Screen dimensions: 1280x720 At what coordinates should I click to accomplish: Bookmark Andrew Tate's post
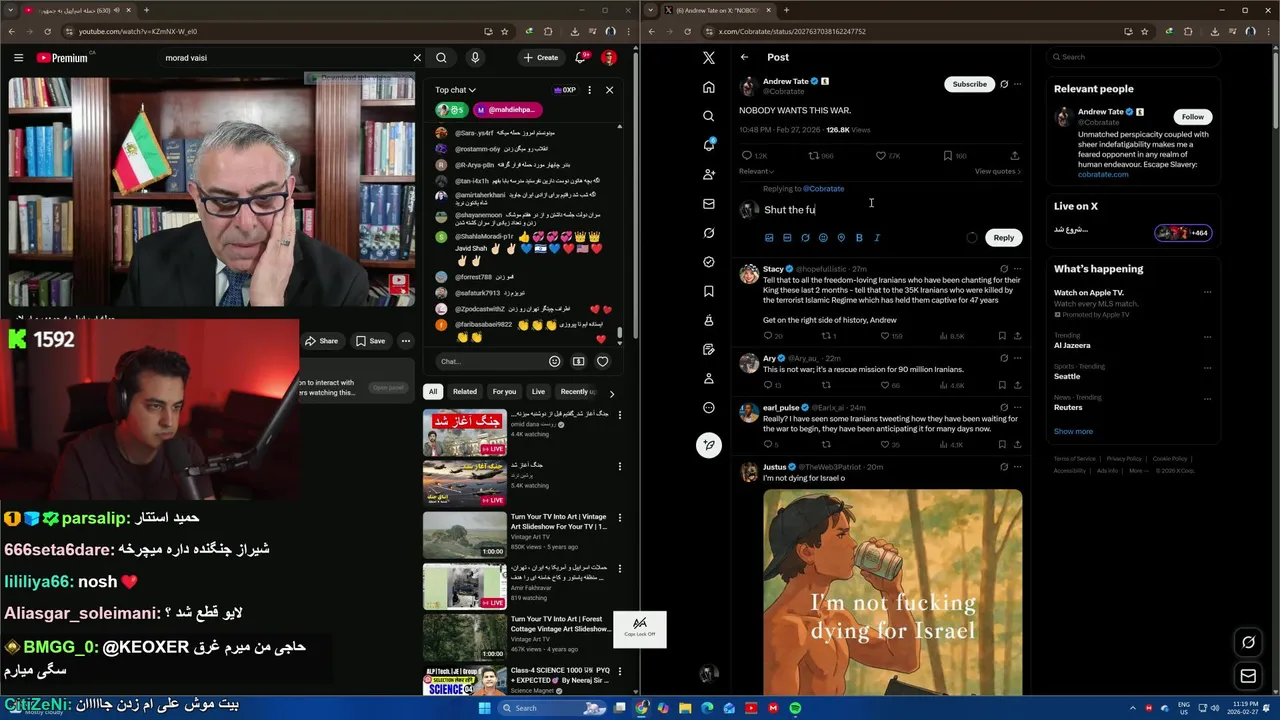[x=947, y=156]
